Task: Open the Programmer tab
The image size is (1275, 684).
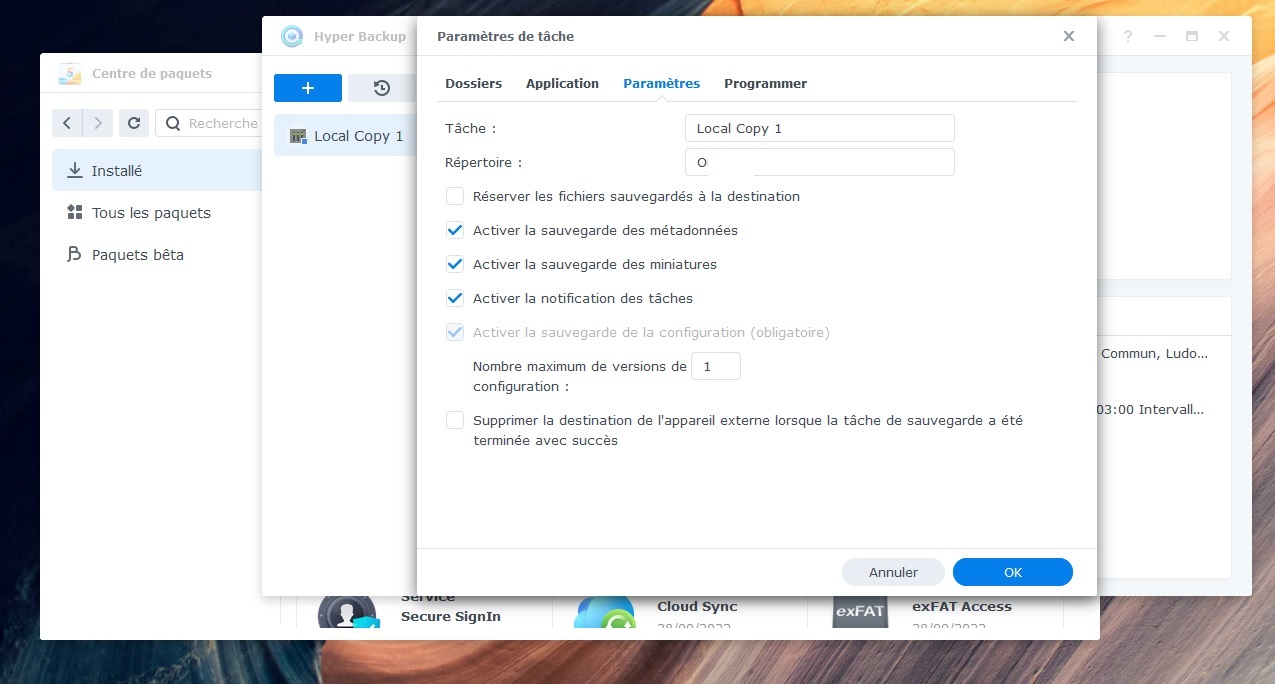Action: click(765, 83)
